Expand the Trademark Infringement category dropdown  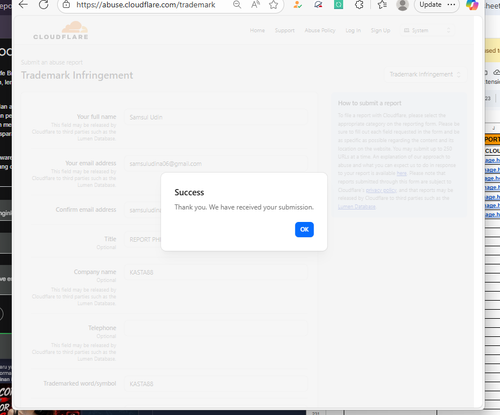[x=425, y=74]
